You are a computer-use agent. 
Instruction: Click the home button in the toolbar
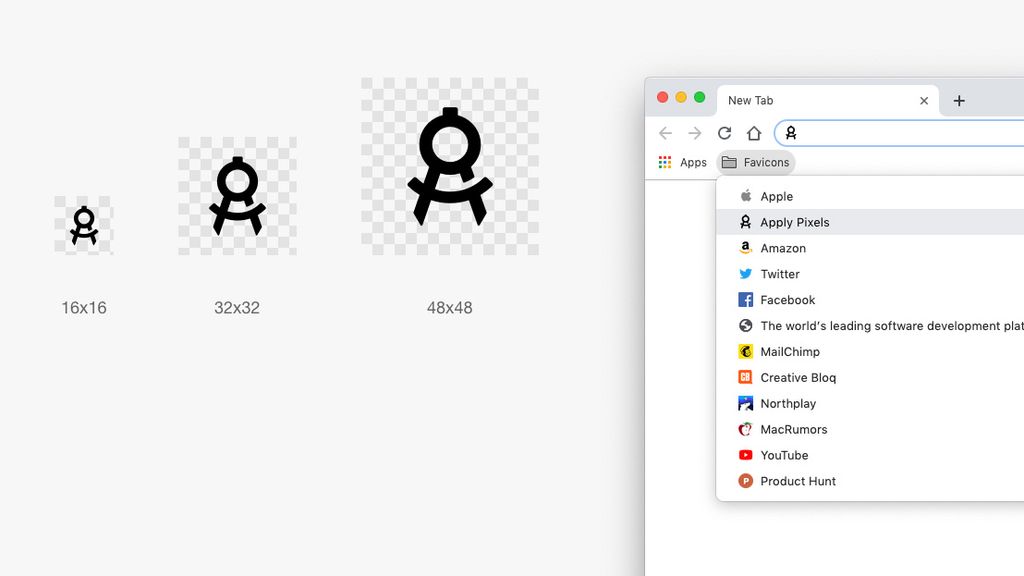tap(754, 132)
